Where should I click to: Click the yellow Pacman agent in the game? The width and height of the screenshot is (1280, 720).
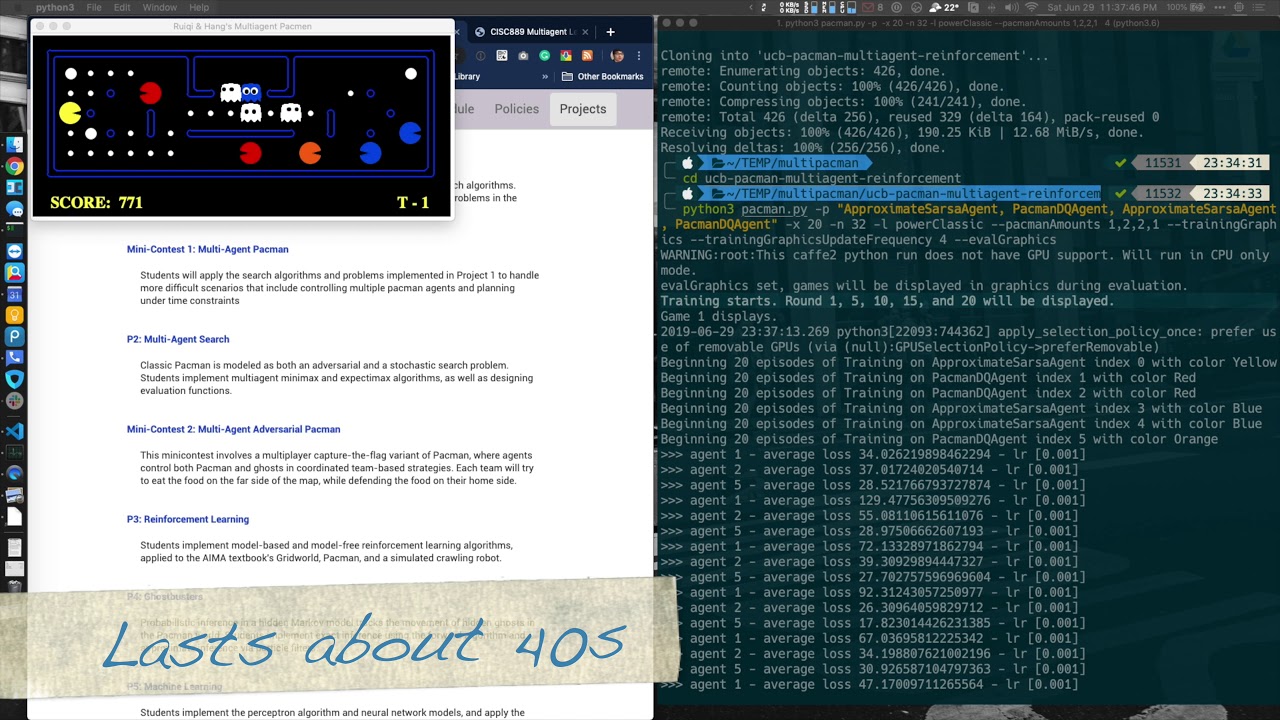70,113
